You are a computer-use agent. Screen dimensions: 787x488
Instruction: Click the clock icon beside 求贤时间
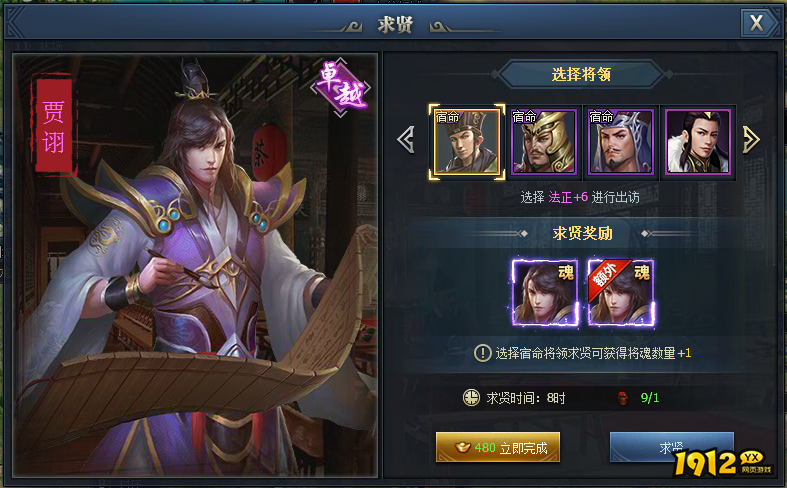(471, 398)
